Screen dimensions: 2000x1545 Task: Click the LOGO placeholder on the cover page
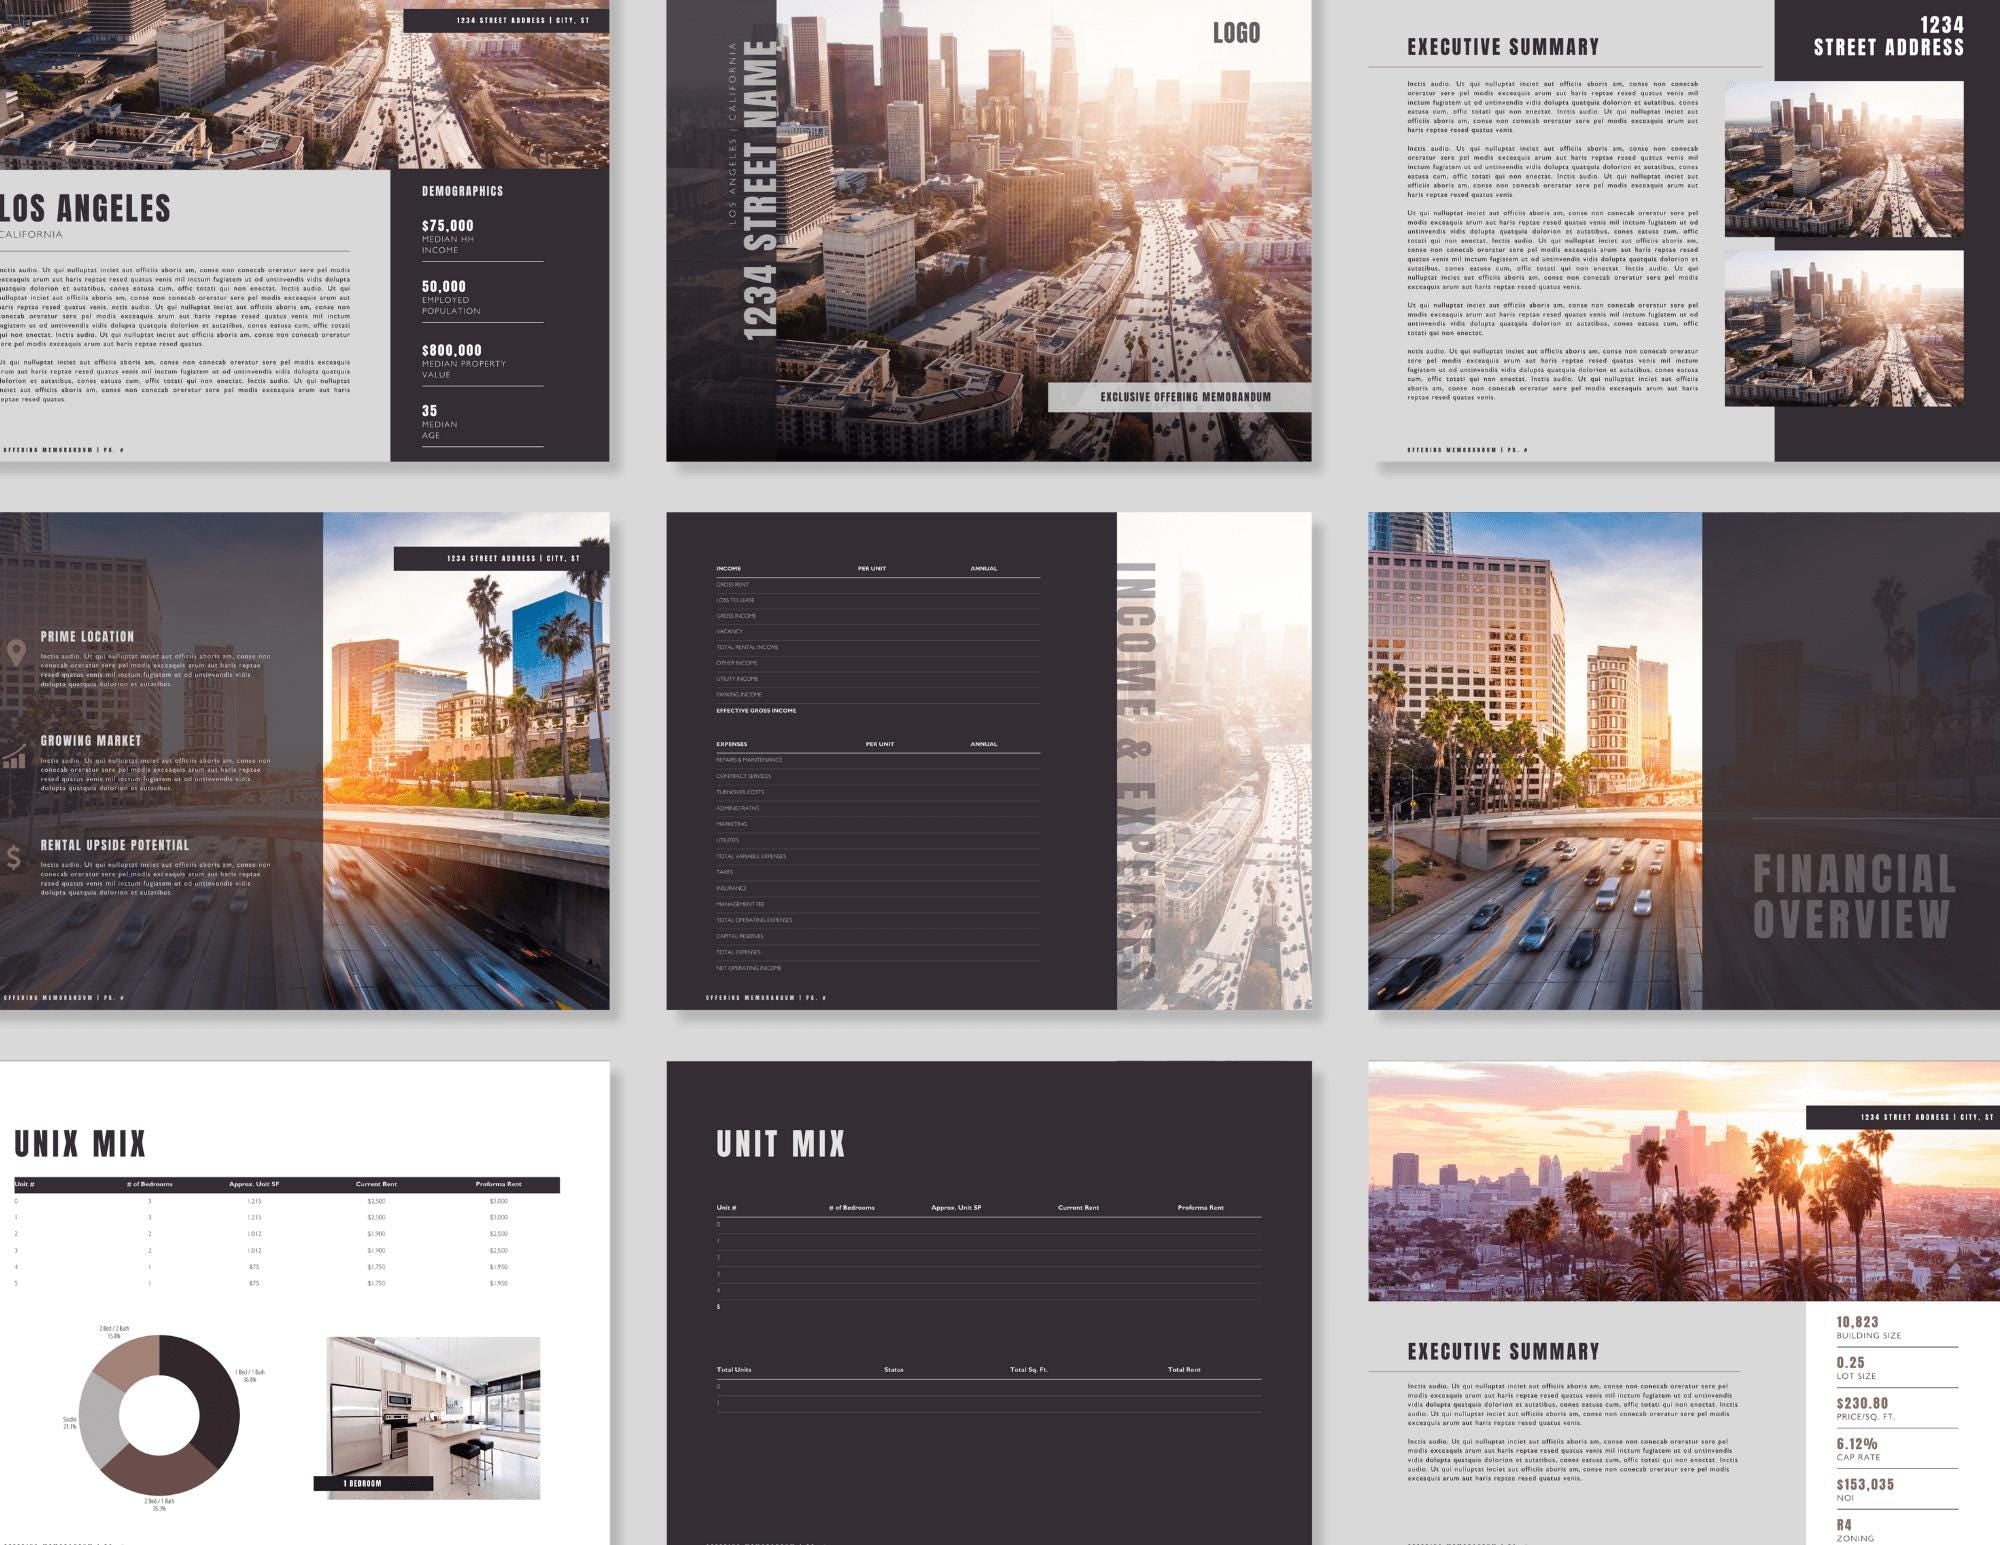click(x=1236, y=33)
